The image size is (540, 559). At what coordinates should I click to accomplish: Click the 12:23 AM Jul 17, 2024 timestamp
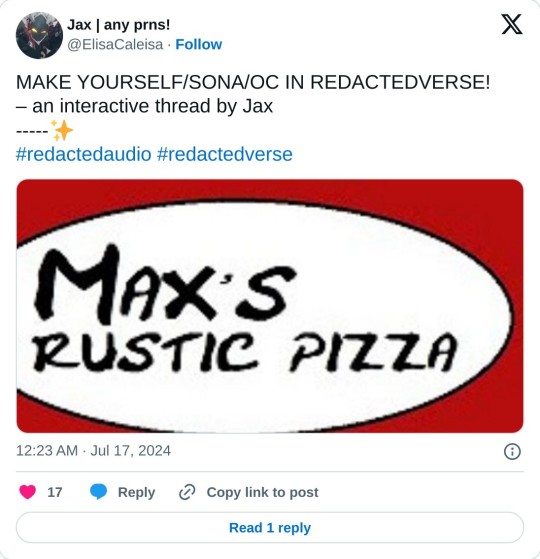coord(93,451)
